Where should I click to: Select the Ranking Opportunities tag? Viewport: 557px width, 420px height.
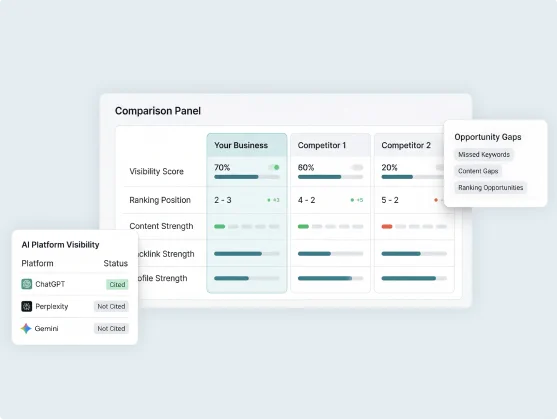click(x=491, y=188)
